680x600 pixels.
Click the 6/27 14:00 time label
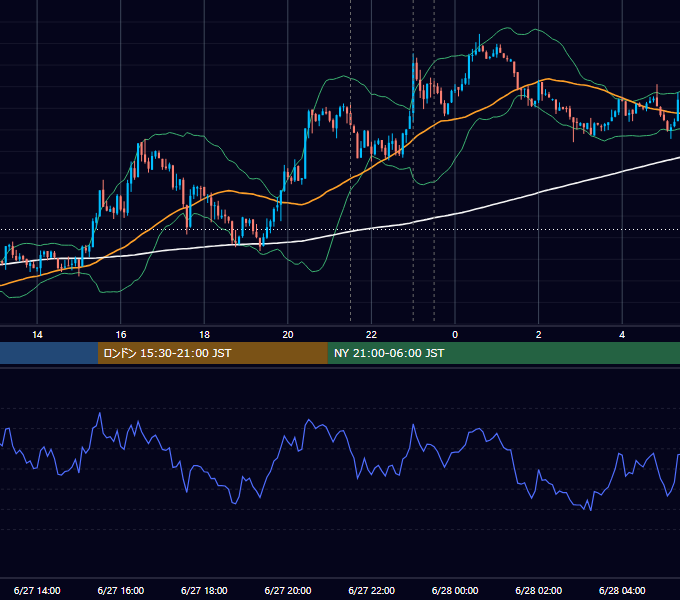(37, 590)
